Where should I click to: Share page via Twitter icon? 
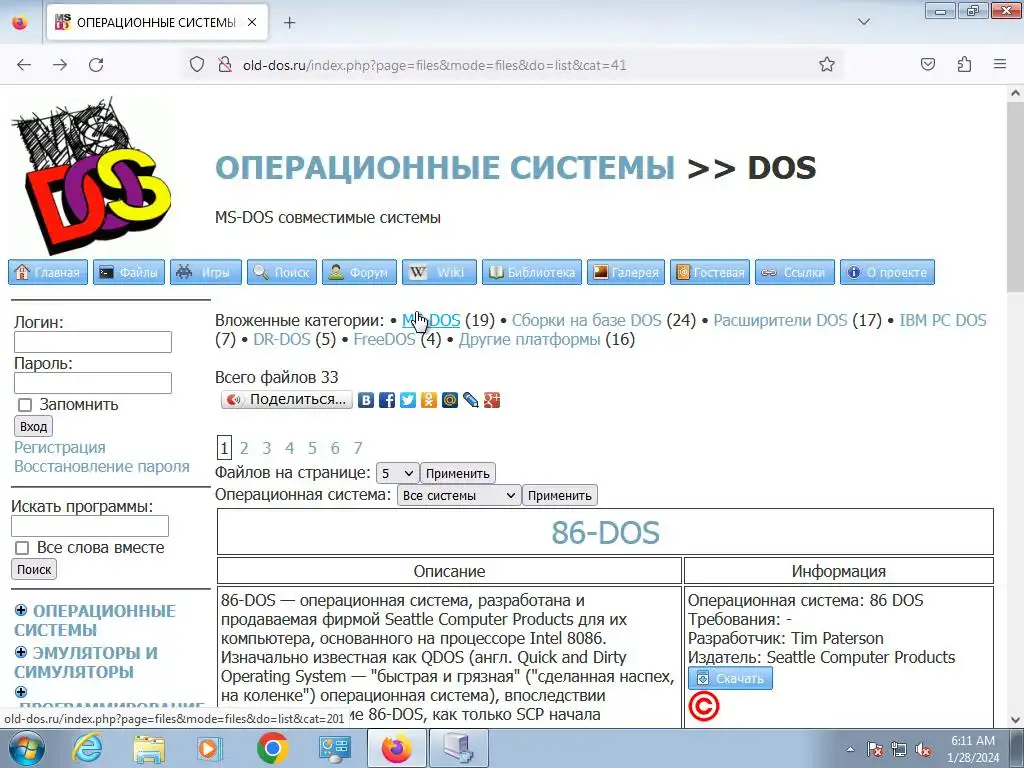(408, 400)
